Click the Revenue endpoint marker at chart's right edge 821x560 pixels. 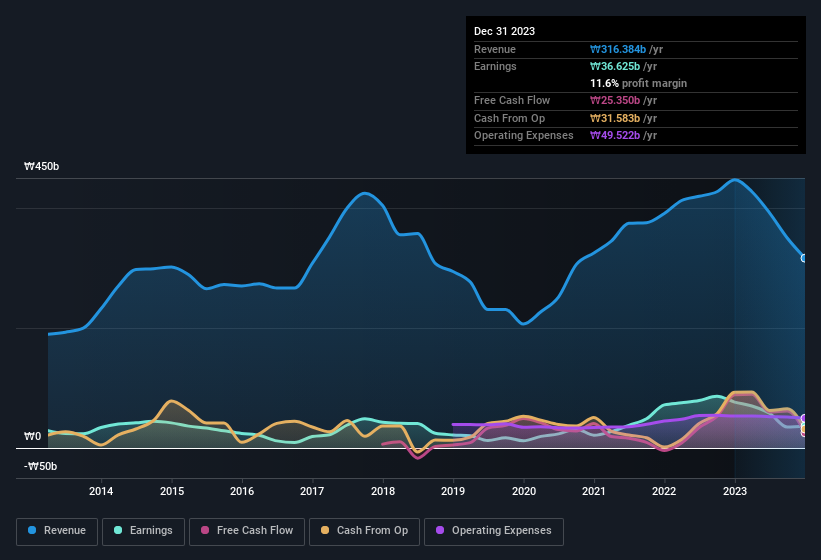pos(804,258)
